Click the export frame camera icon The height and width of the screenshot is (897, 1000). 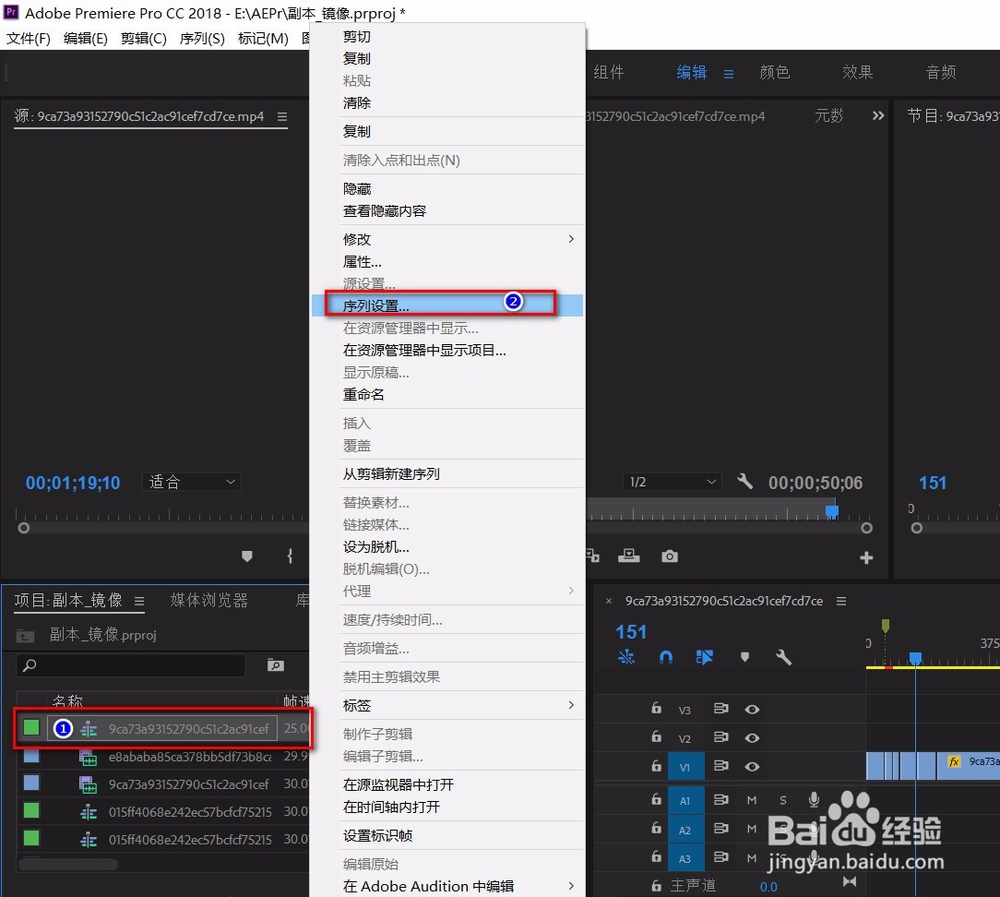click(670, 556)
